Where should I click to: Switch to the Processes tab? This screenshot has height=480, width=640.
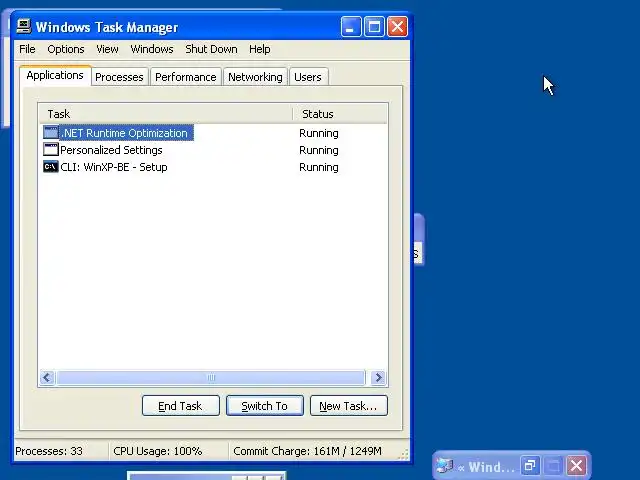[119, 77]
